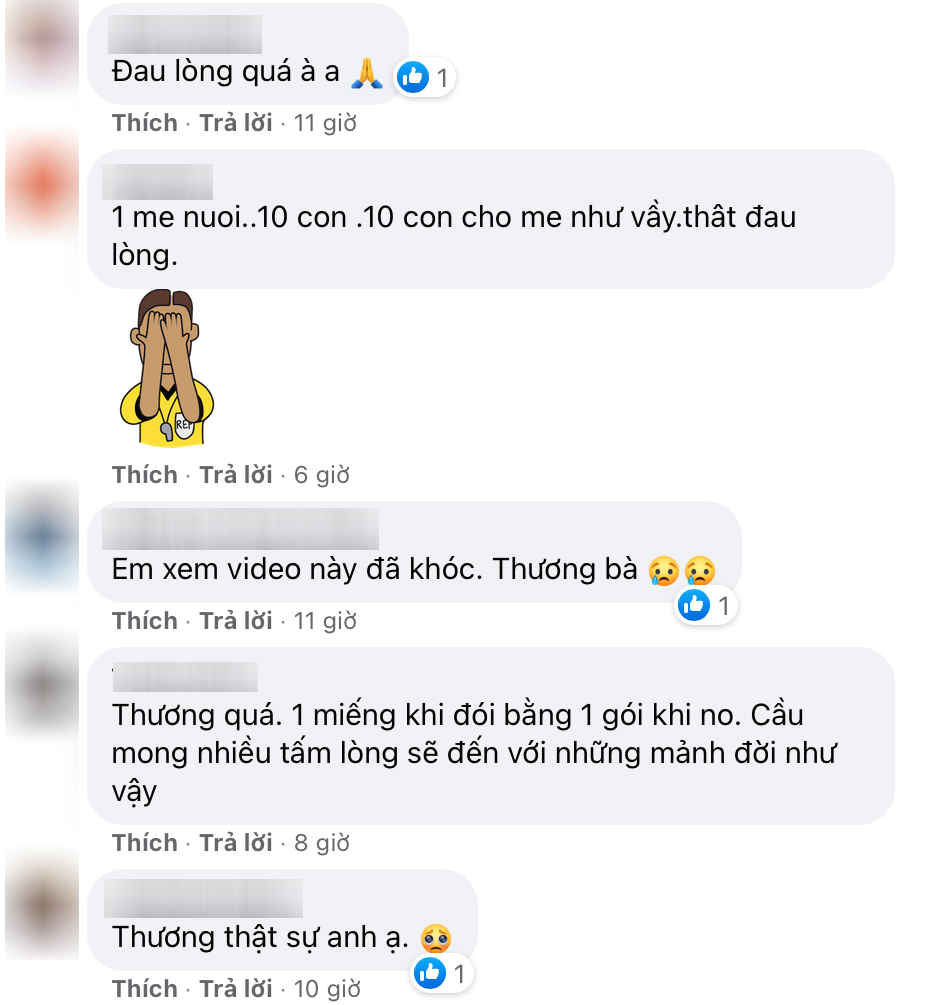
Task: Open the '8 giờ' timestamp link
Action: 322,843
